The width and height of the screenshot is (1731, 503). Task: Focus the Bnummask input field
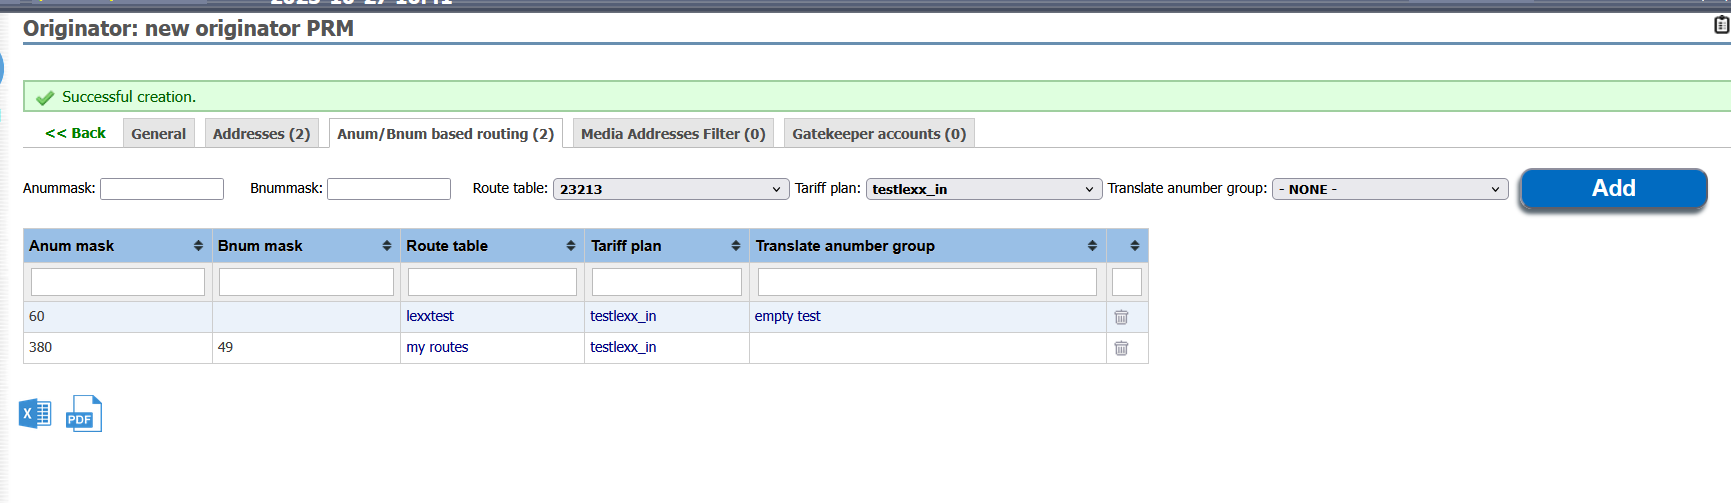point(389,188)
